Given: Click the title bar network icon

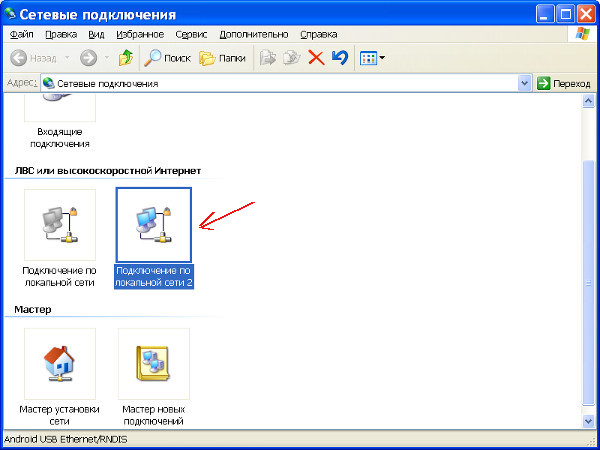Looking at the screenshot, I should click(x=10, y=14).
